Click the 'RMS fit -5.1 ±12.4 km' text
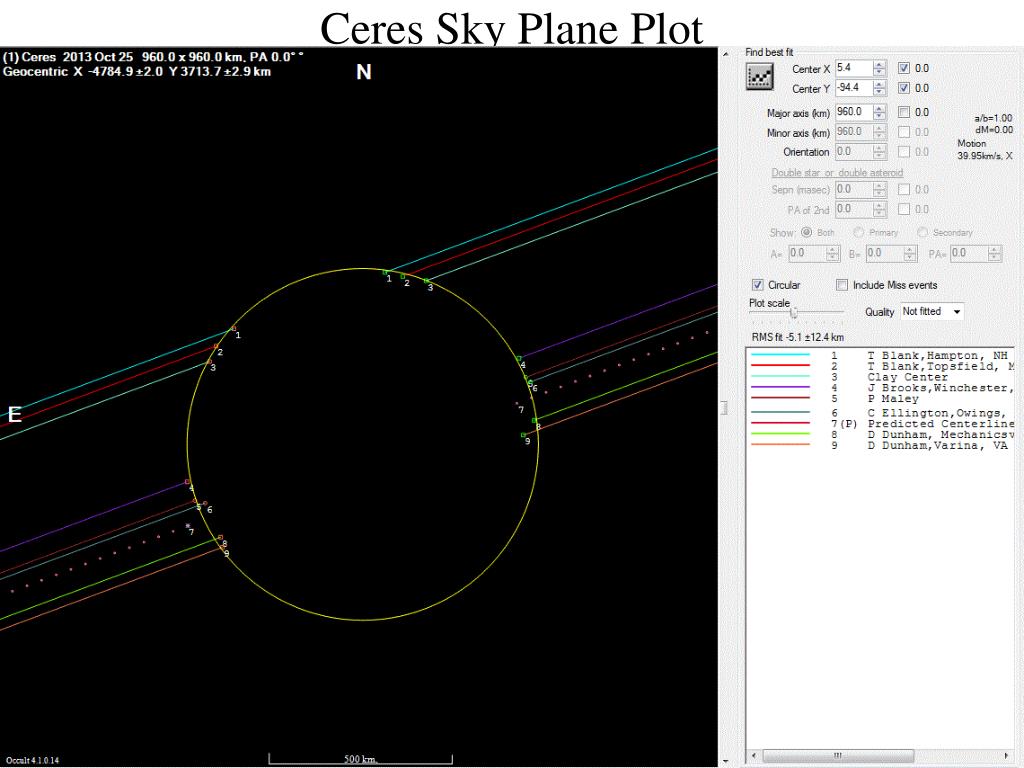 click(798, 338)
